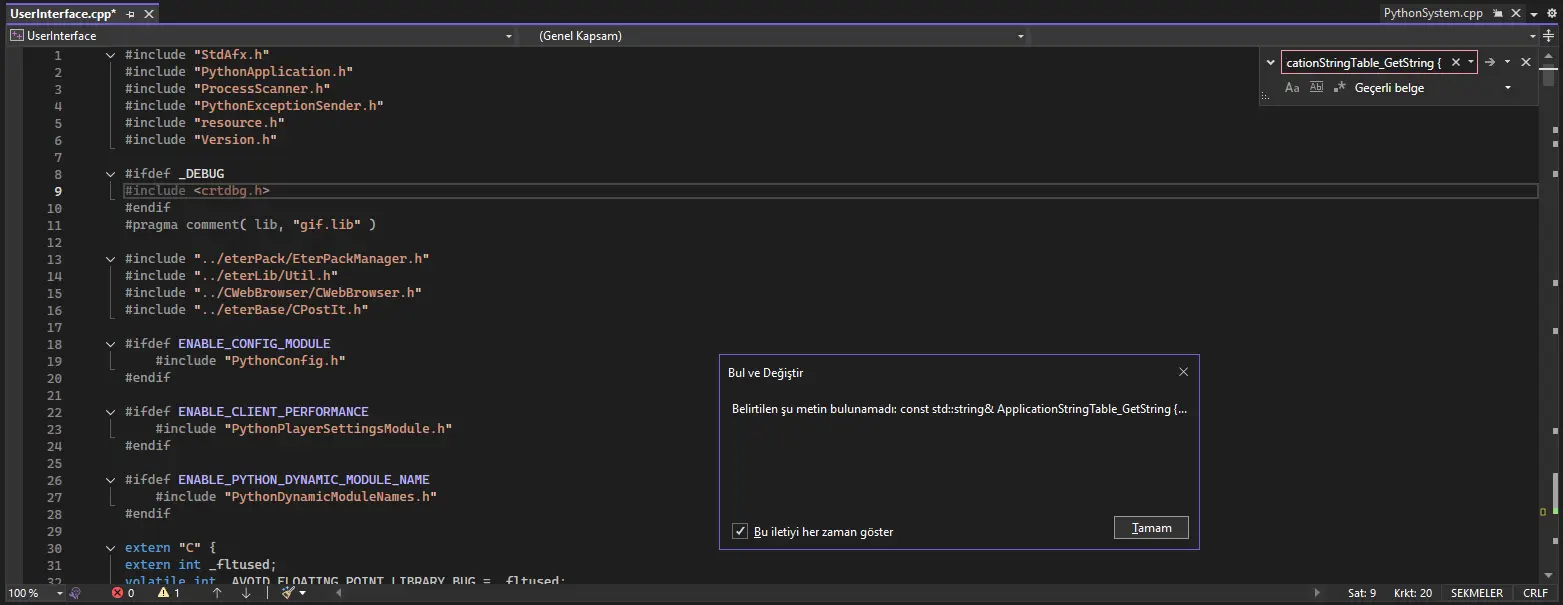Click the Tamam button in the dialog
The width and height of the screenshot is (1563, 605).
[1151, 528]
